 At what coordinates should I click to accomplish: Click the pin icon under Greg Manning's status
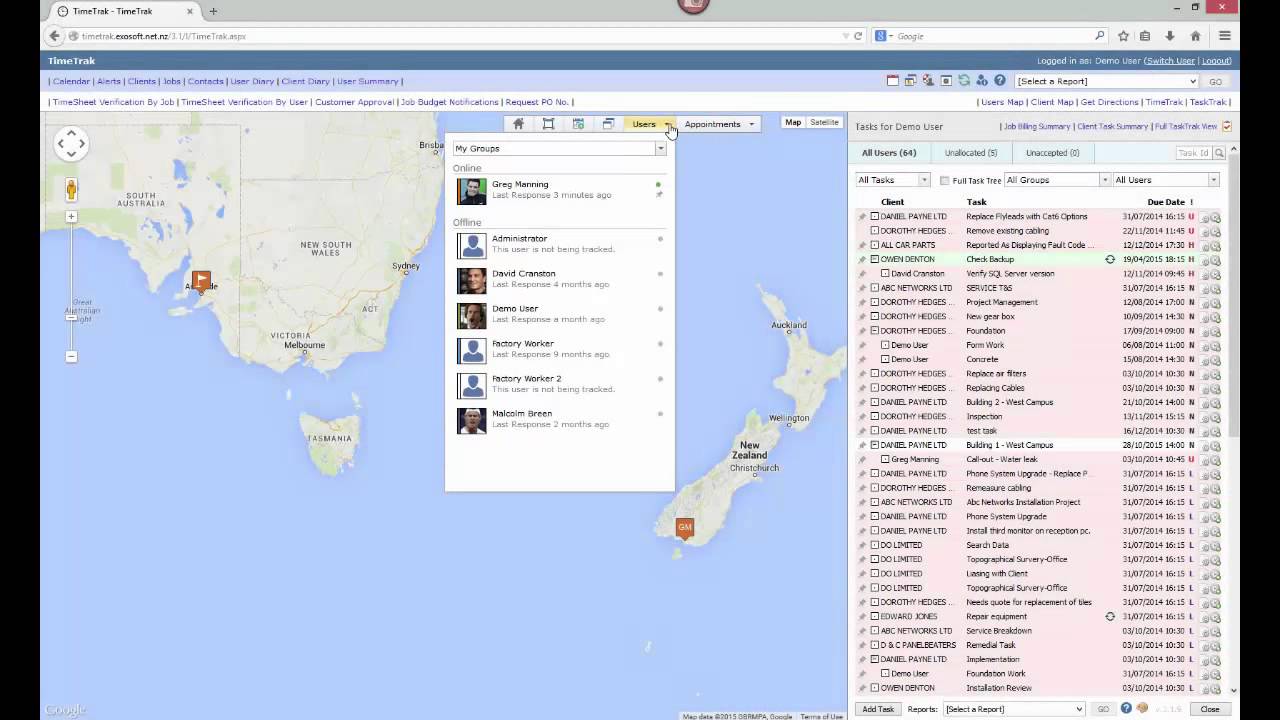(658, 195)
